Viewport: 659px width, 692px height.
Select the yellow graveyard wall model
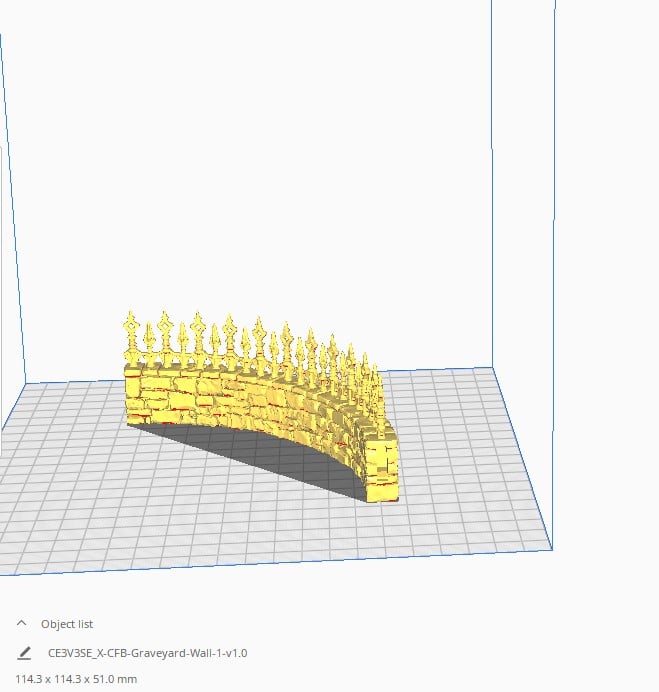click(x=260, y=406)
